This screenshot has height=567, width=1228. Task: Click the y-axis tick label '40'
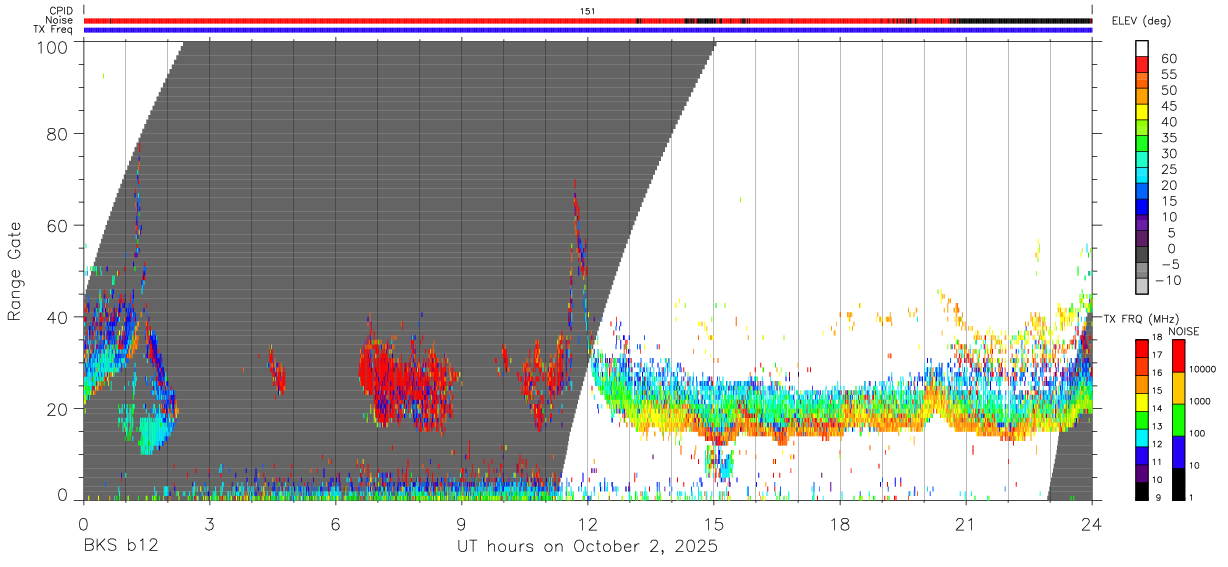tap(58, 317)
